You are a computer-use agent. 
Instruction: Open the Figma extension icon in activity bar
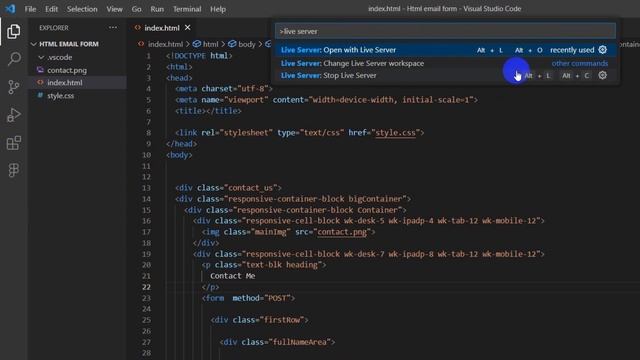coord(13,170)
